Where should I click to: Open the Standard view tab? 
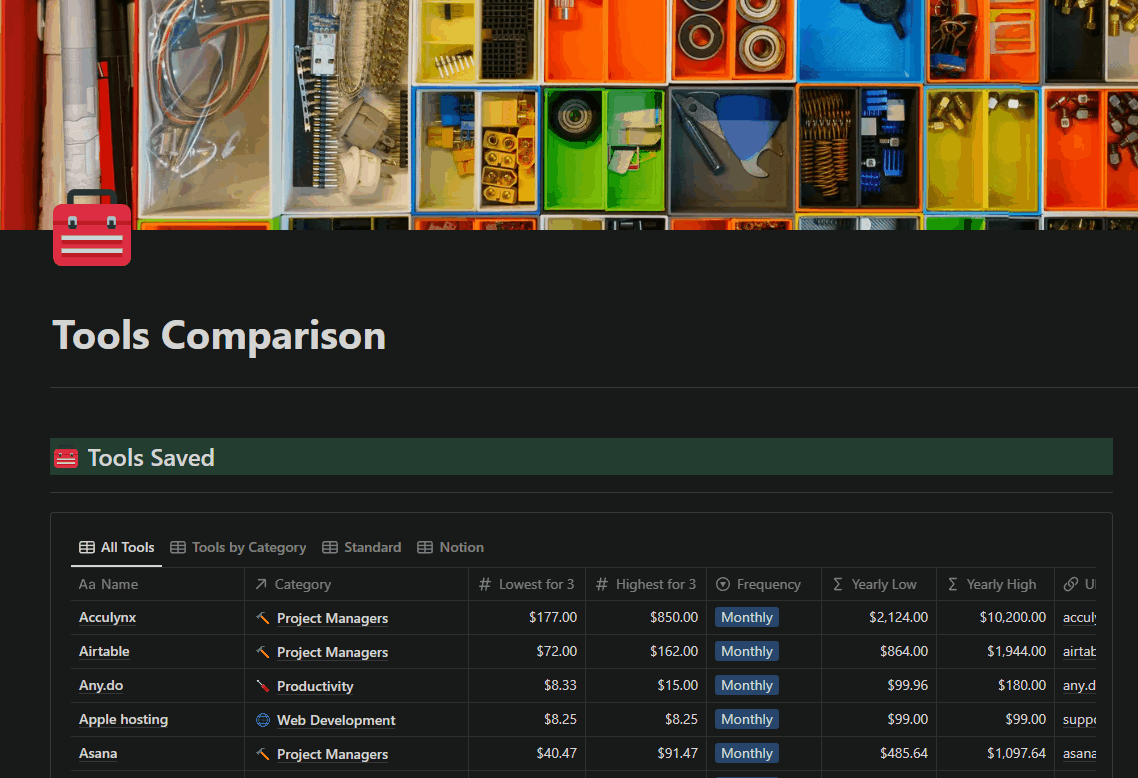click(x=362, y=548)
